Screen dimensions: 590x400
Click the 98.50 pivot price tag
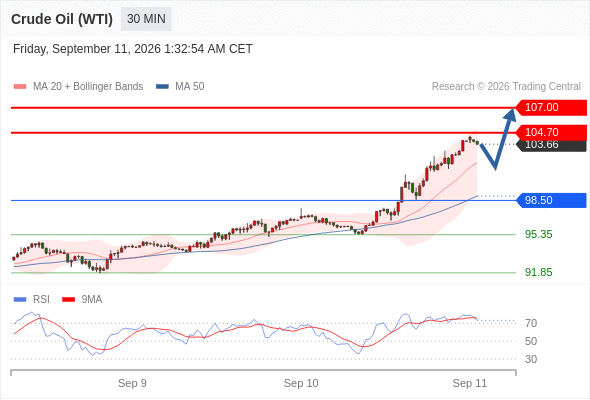[551, 200]
